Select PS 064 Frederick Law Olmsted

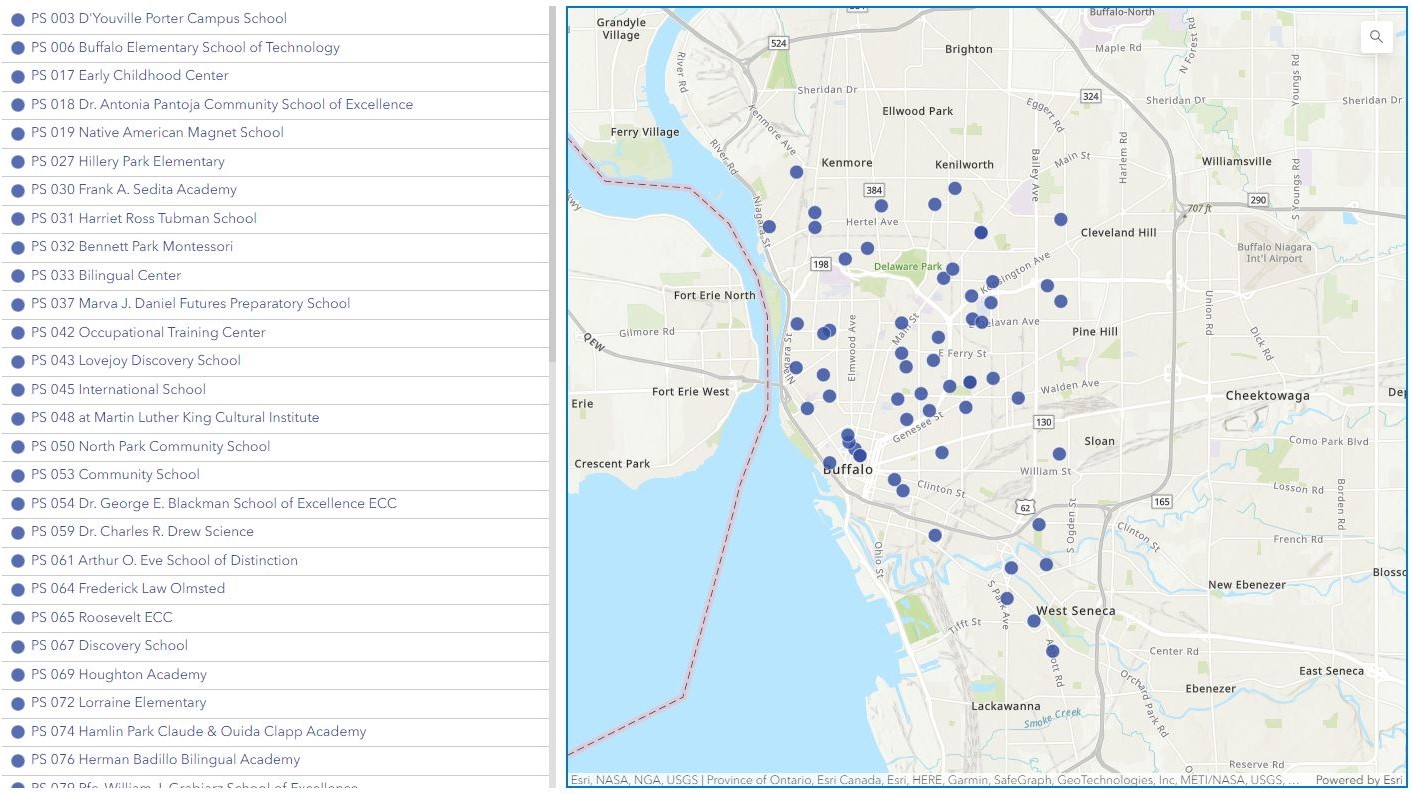pos(130,588)
